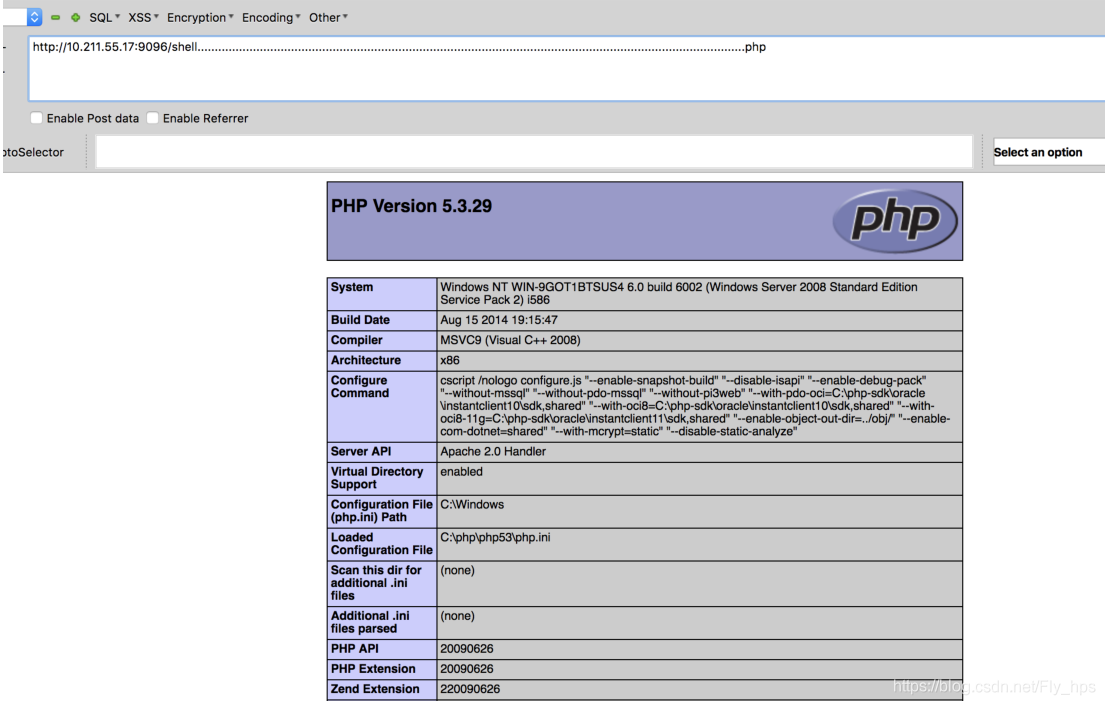
Task: Select the 'C:\Windows' path value
Action: pos(472,505)
